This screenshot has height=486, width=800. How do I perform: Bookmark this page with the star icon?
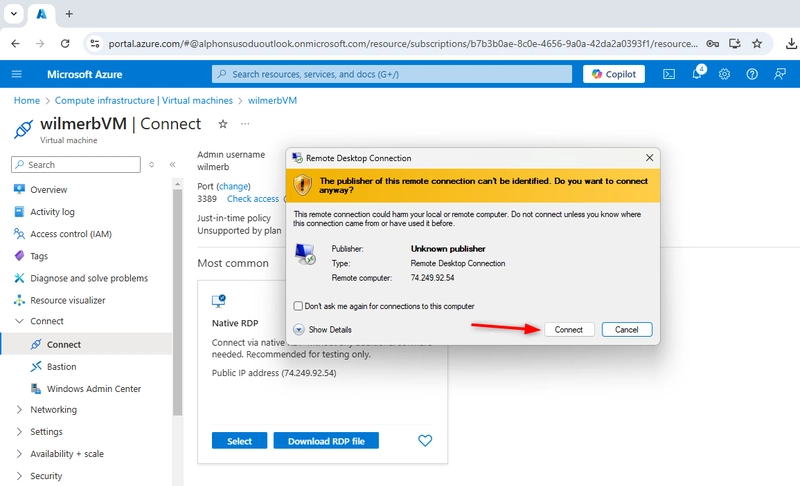pos(757,43)
